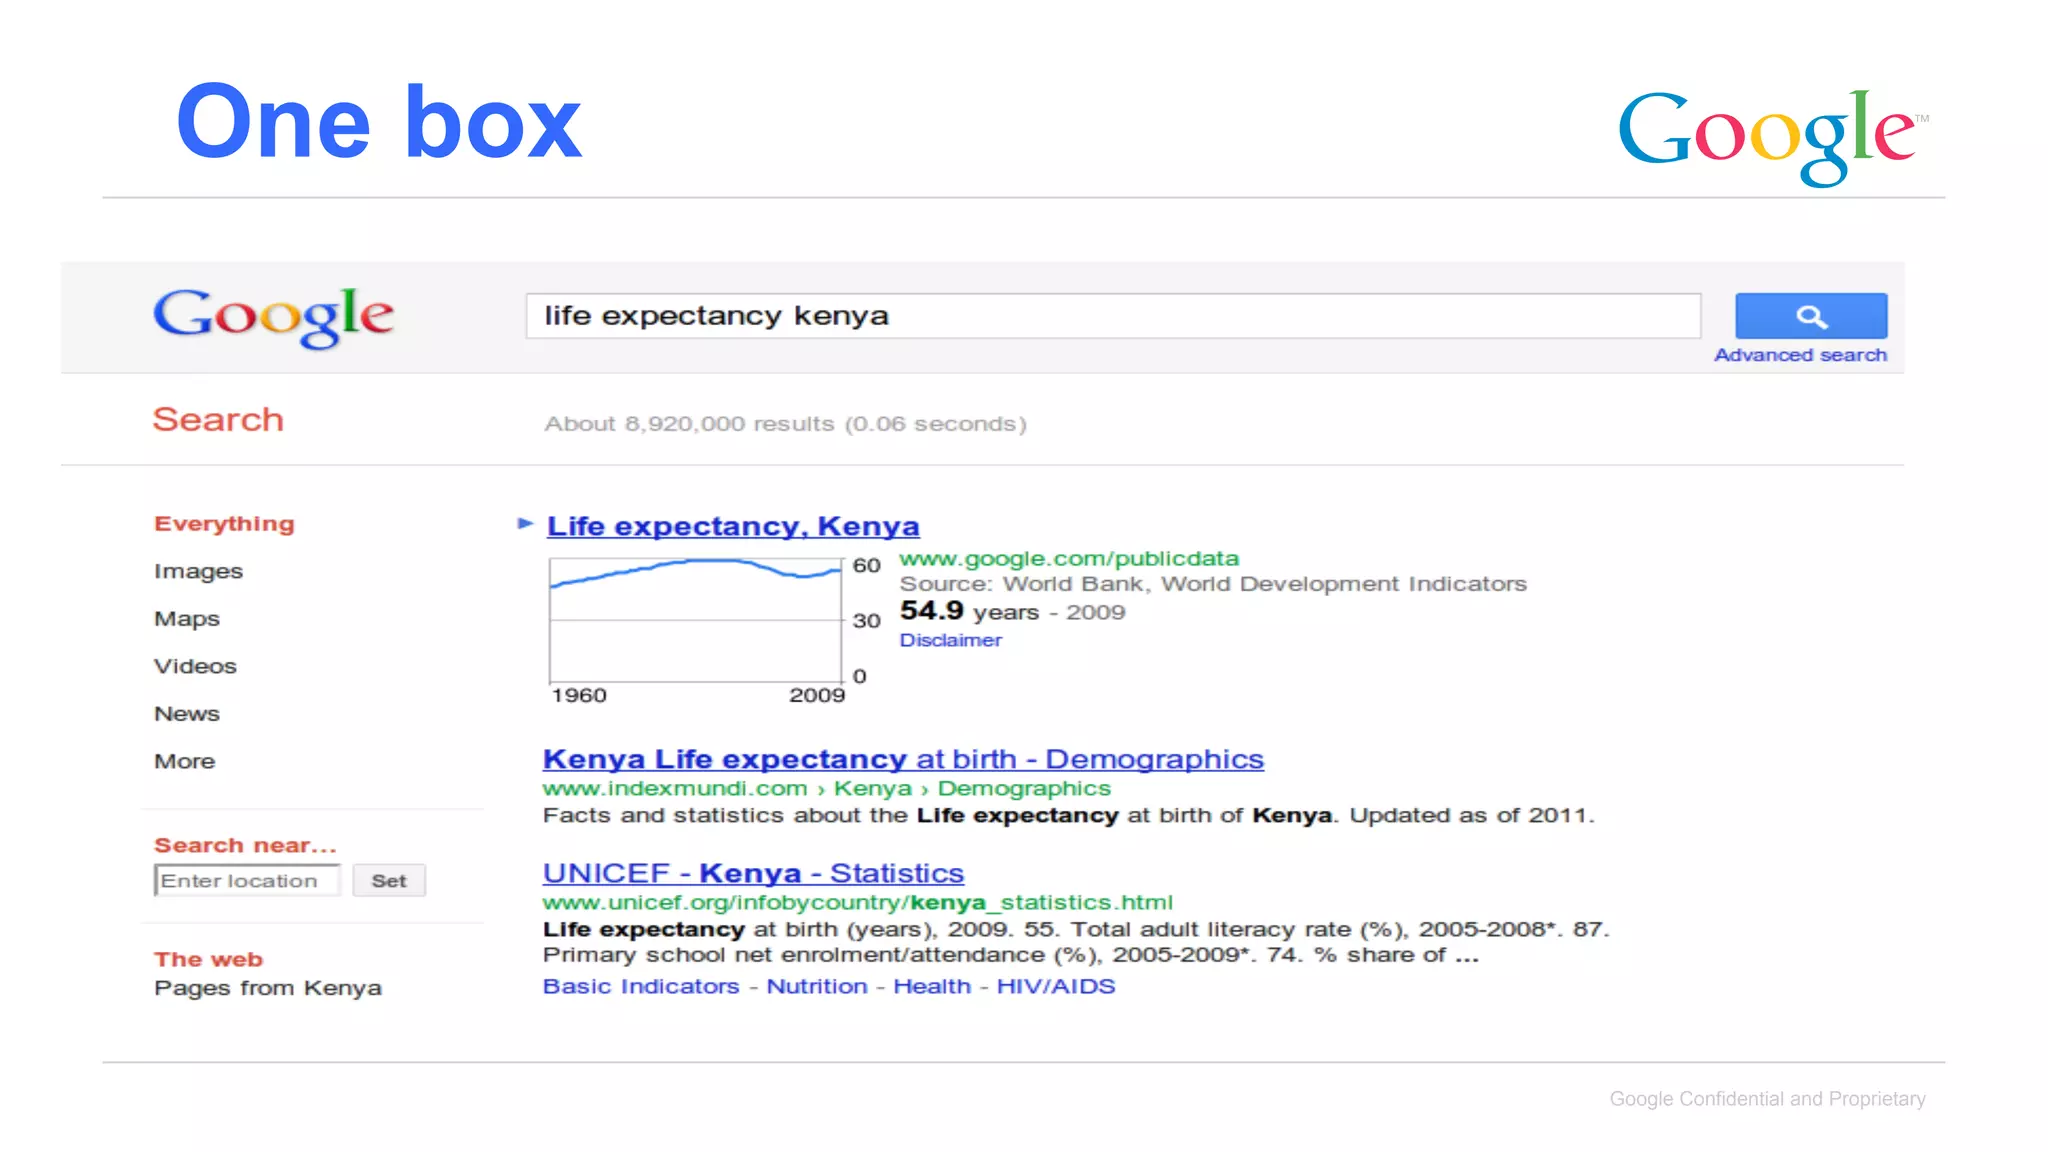Open the Advanced search link
Image resolution: width=2048 pixels, height=1152 pixels.
point(1800,355)
